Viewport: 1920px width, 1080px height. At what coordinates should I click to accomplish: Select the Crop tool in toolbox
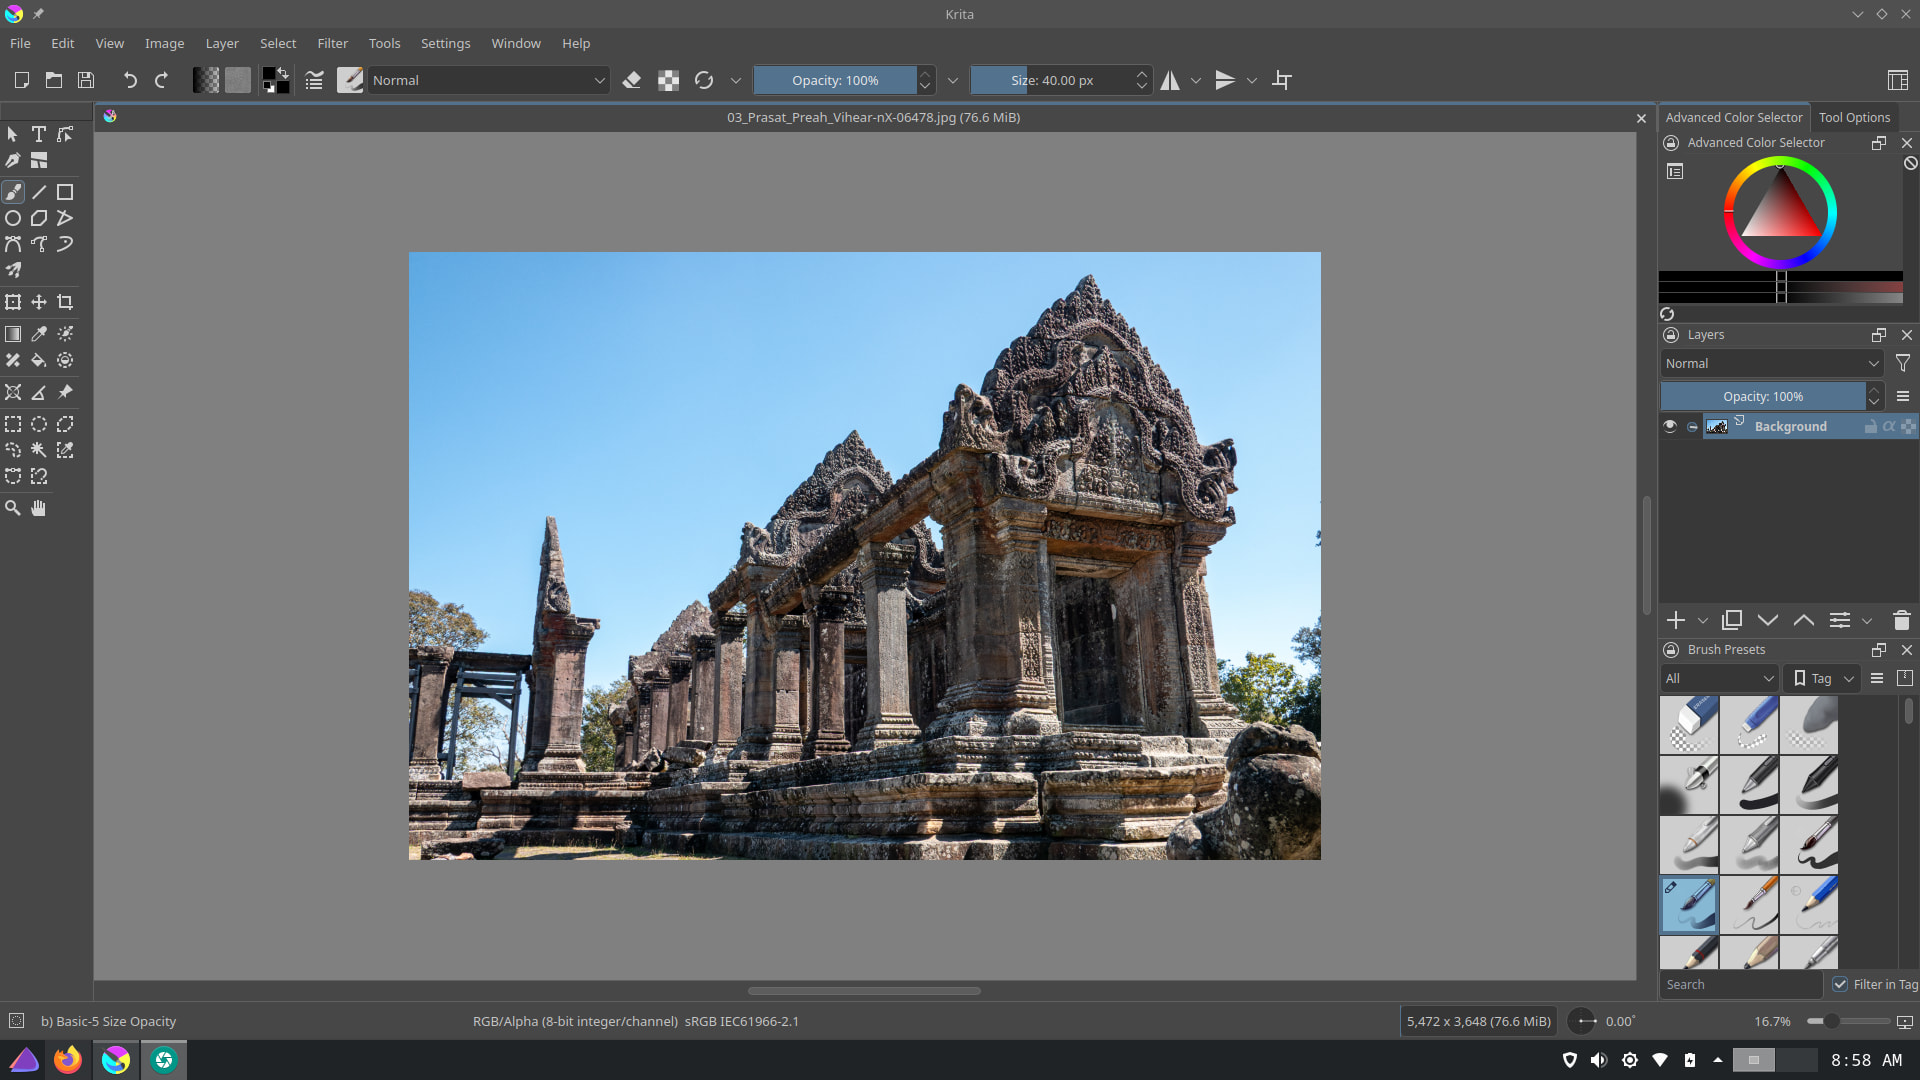pyautogui.click(x=65, y=302)
